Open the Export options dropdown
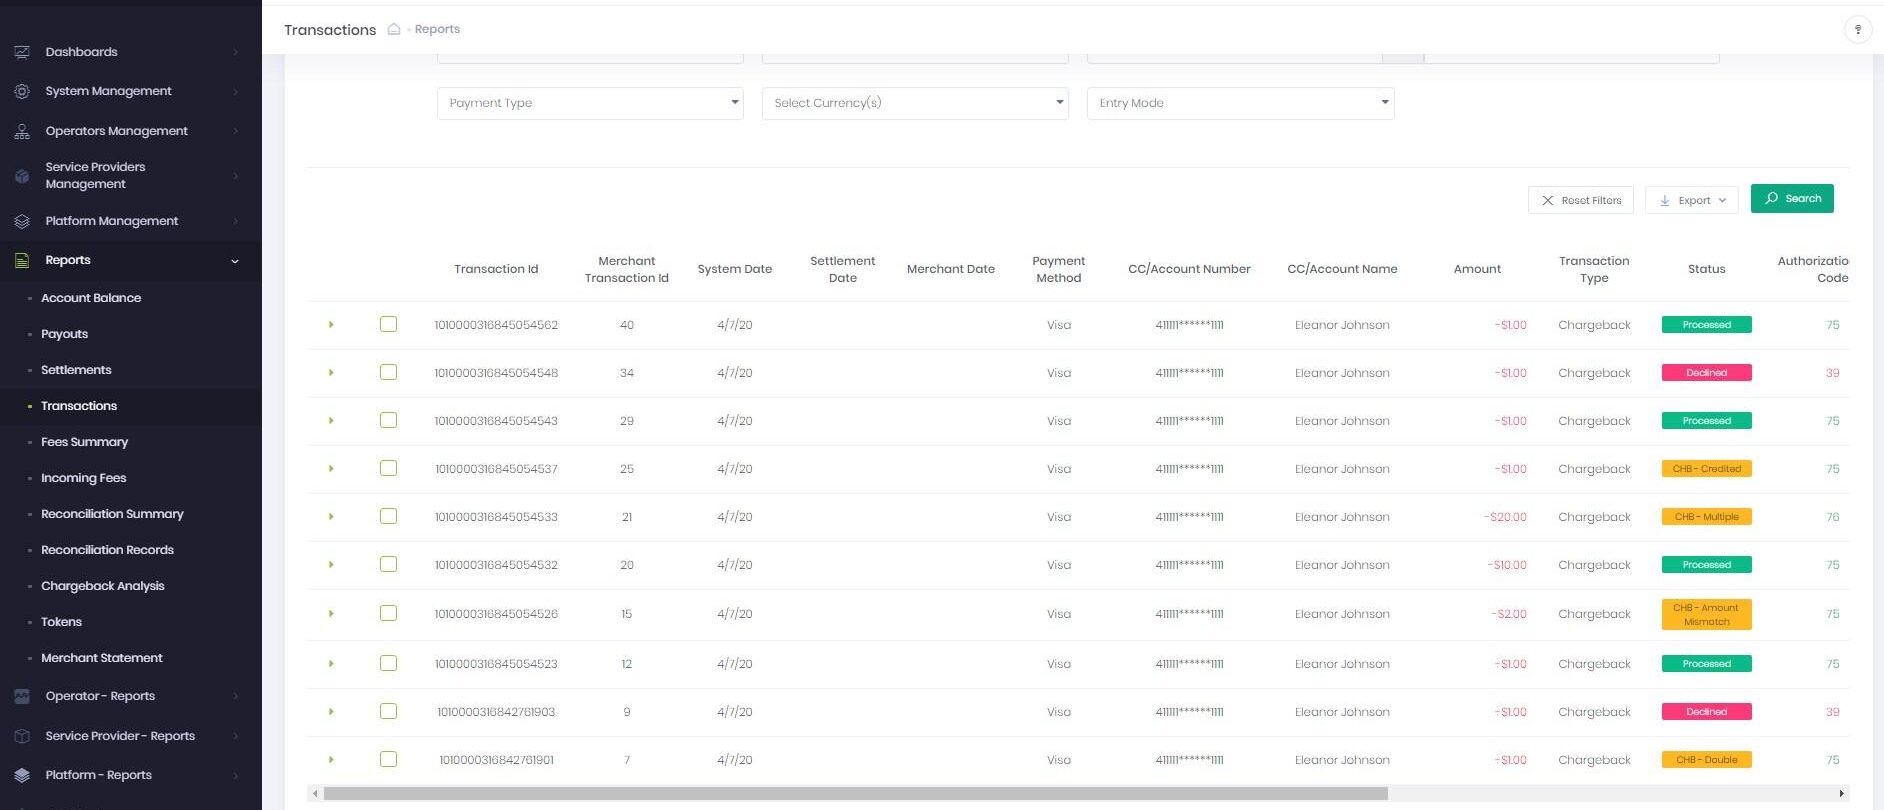 [x=1692, y=200]
